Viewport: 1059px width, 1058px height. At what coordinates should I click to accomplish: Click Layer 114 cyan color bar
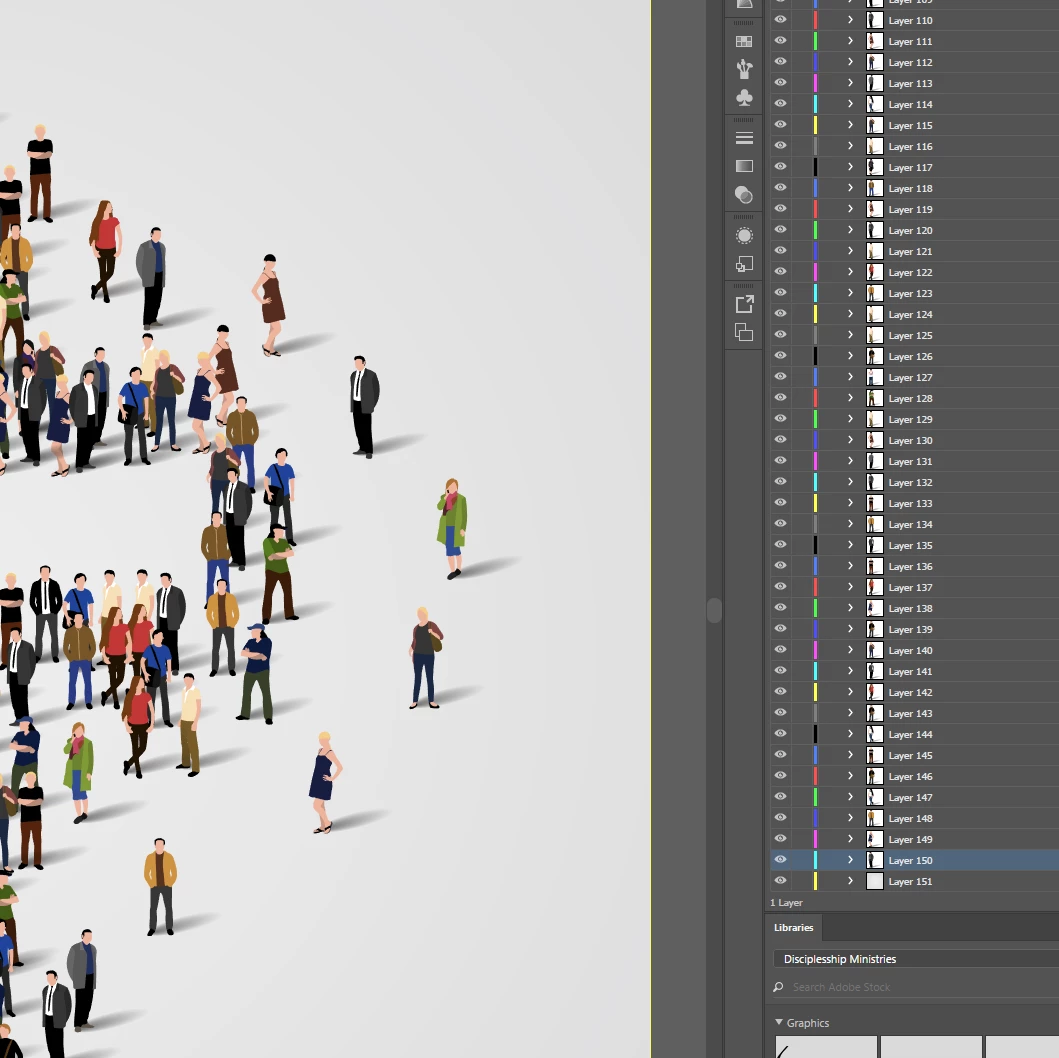(x=815, y=104)
